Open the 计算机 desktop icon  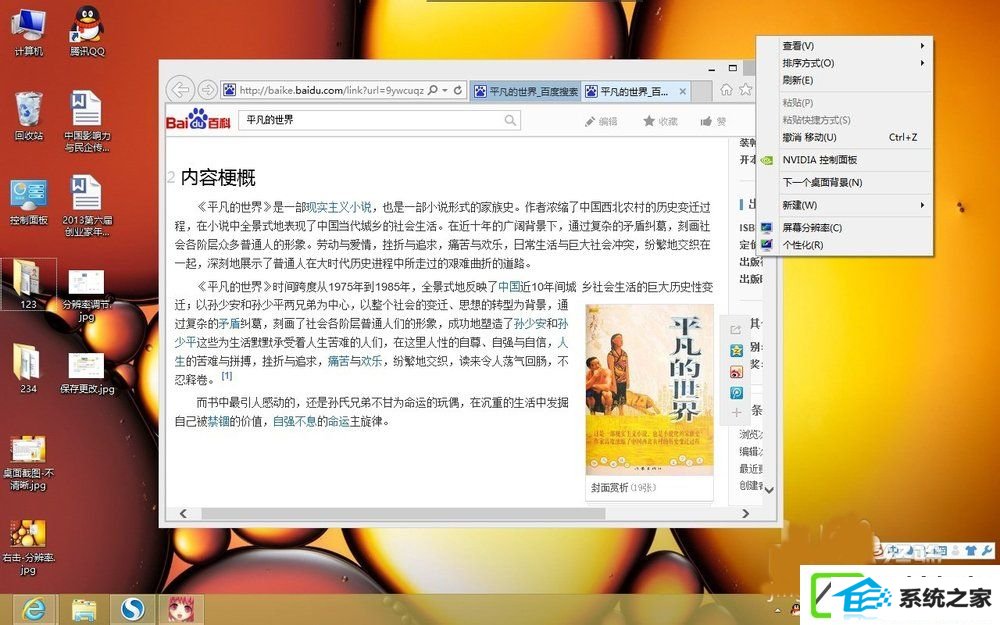pos(29,32)
